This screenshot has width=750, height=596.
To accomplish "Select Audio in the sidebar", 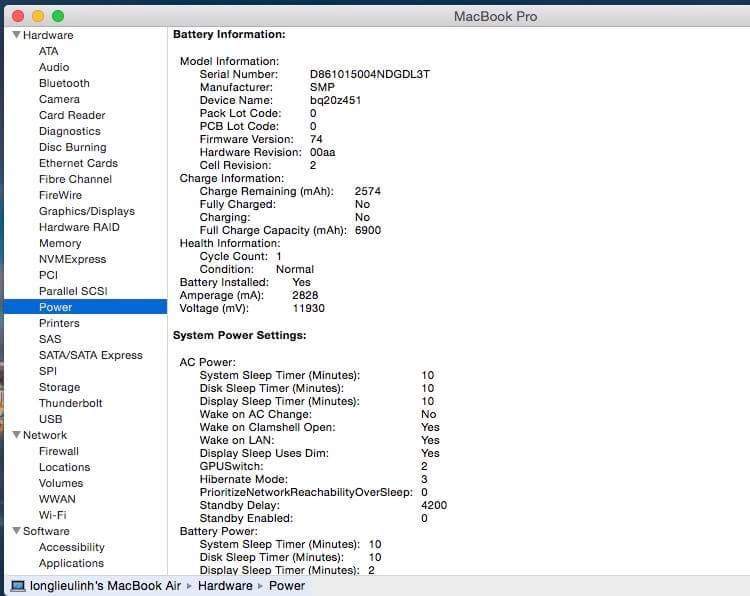I will tap(54, 67).
